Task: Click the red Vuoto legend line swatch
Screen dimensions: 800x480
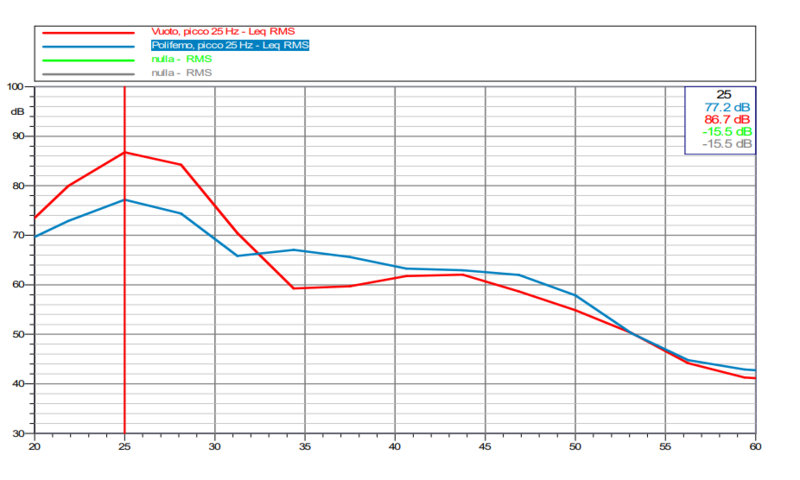Action: [x=87, y=33]
